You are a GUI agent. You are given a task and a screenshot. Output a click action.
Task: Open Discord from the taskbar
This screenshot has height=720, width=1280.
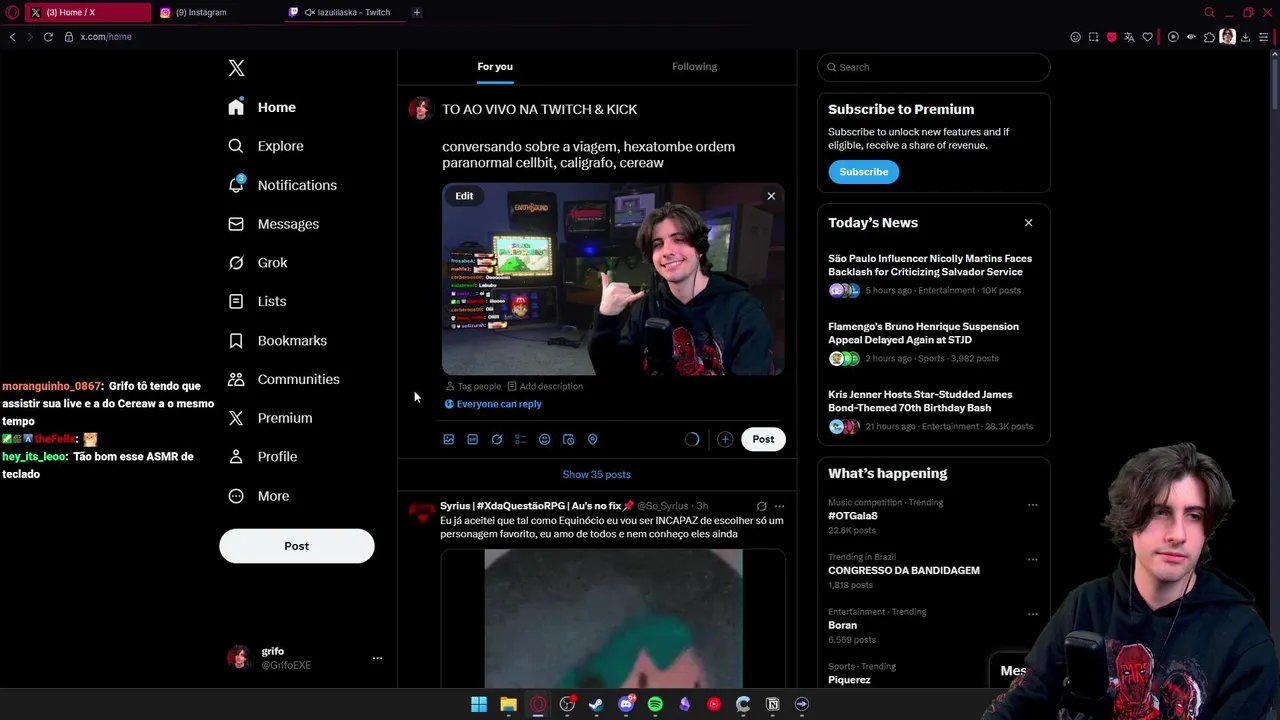626,704
